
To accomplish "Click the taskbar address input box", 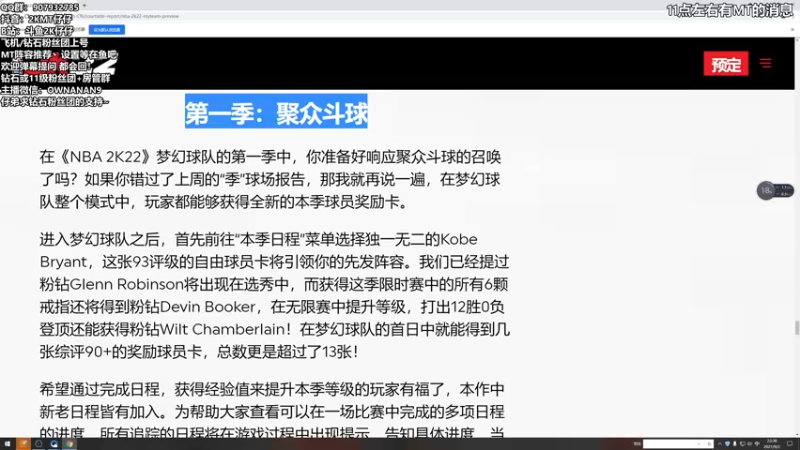I will point(678,444).
